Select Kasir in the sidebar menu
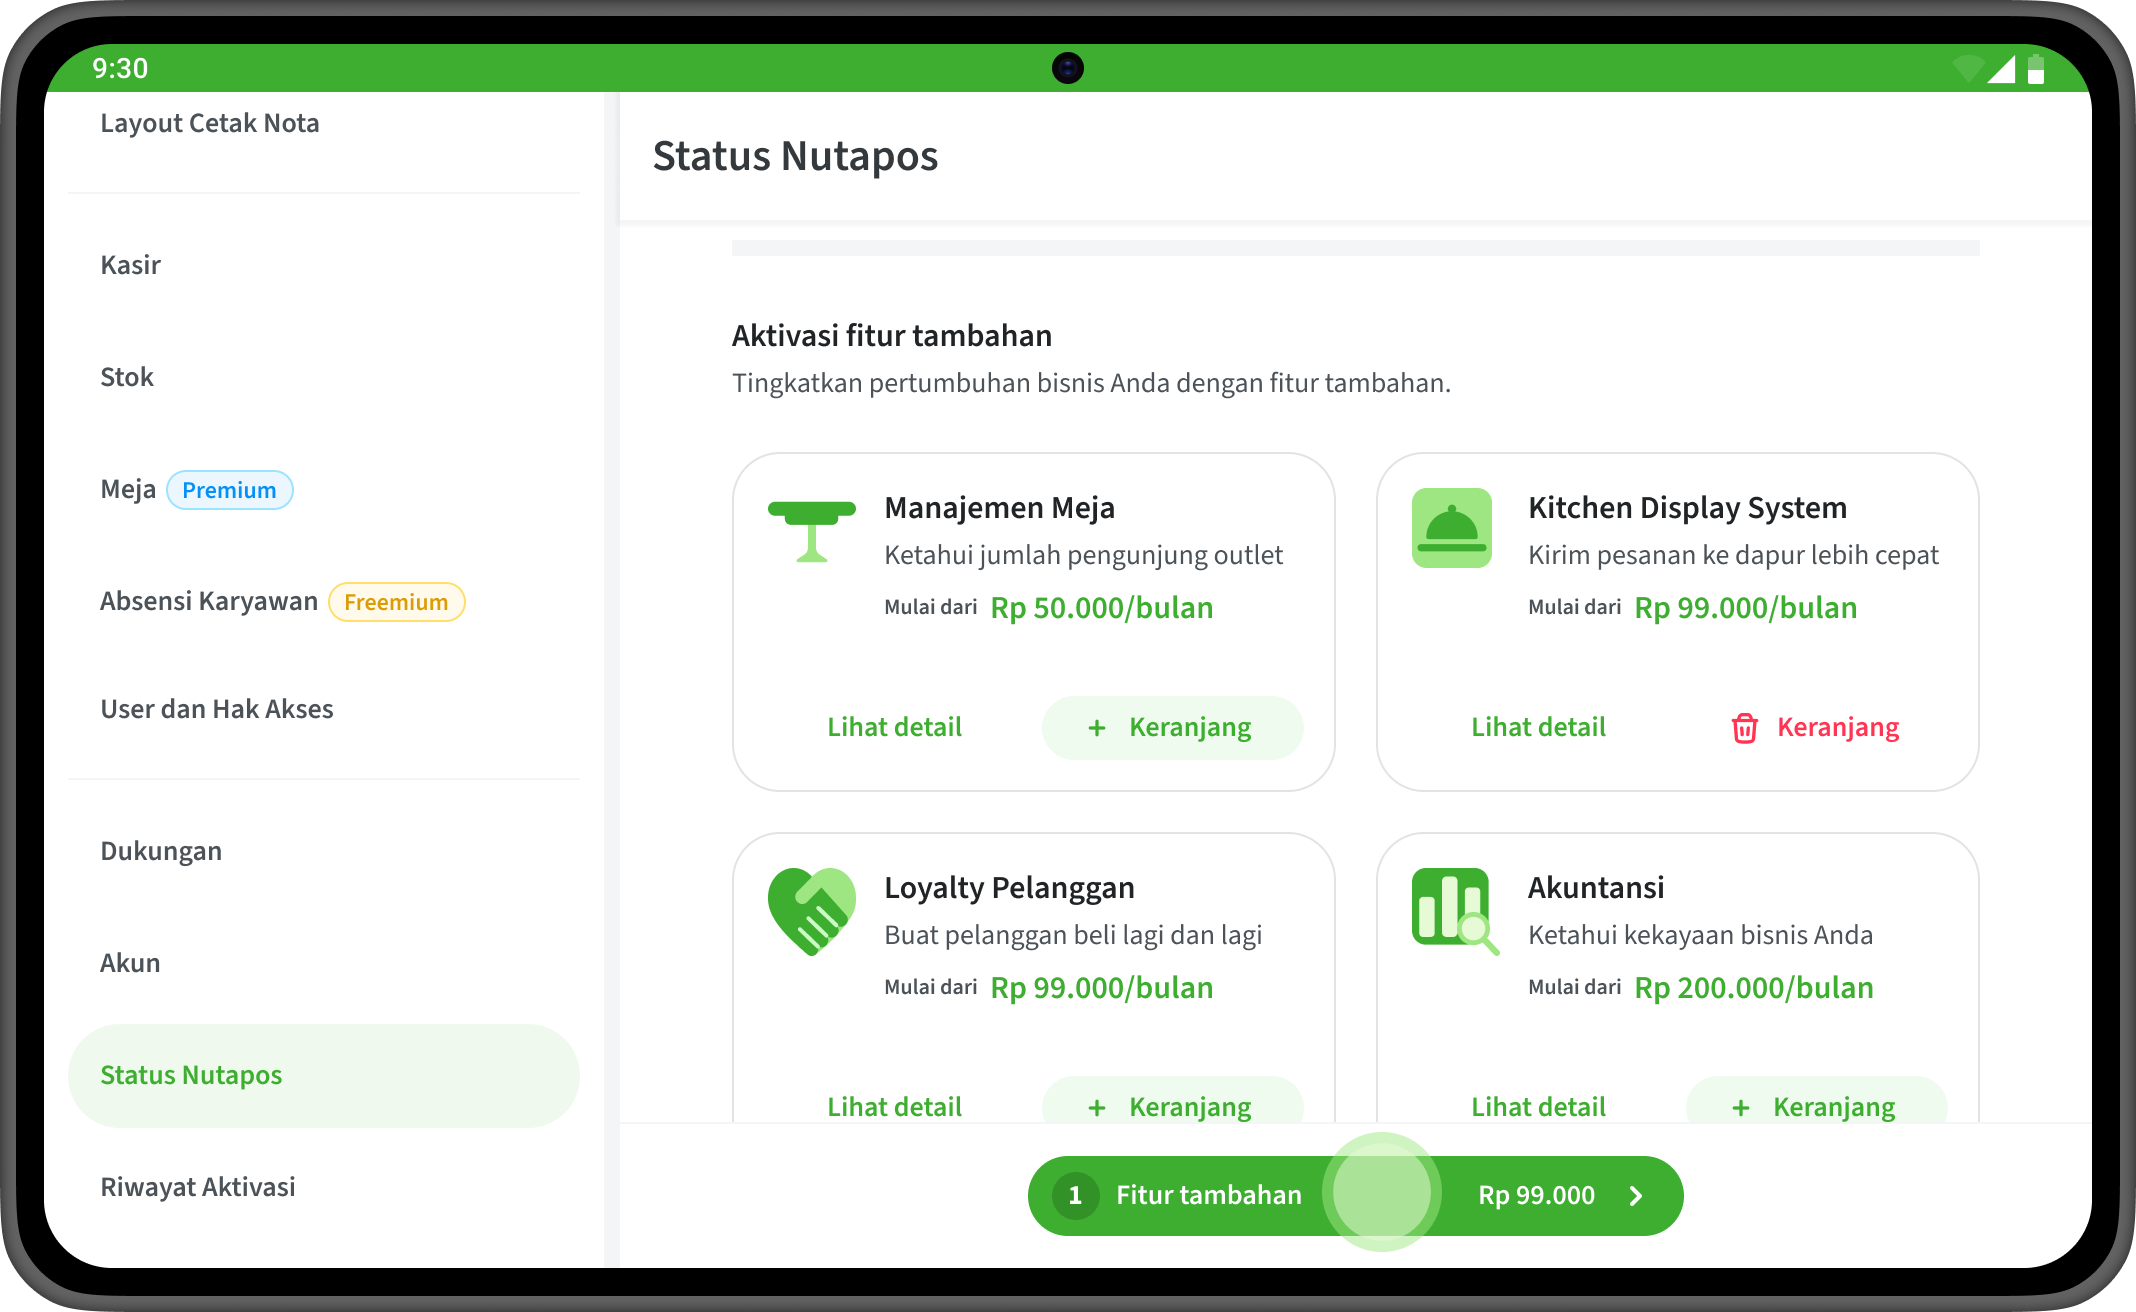This screenshot has height=1312, width=2136. click(131, 265)
